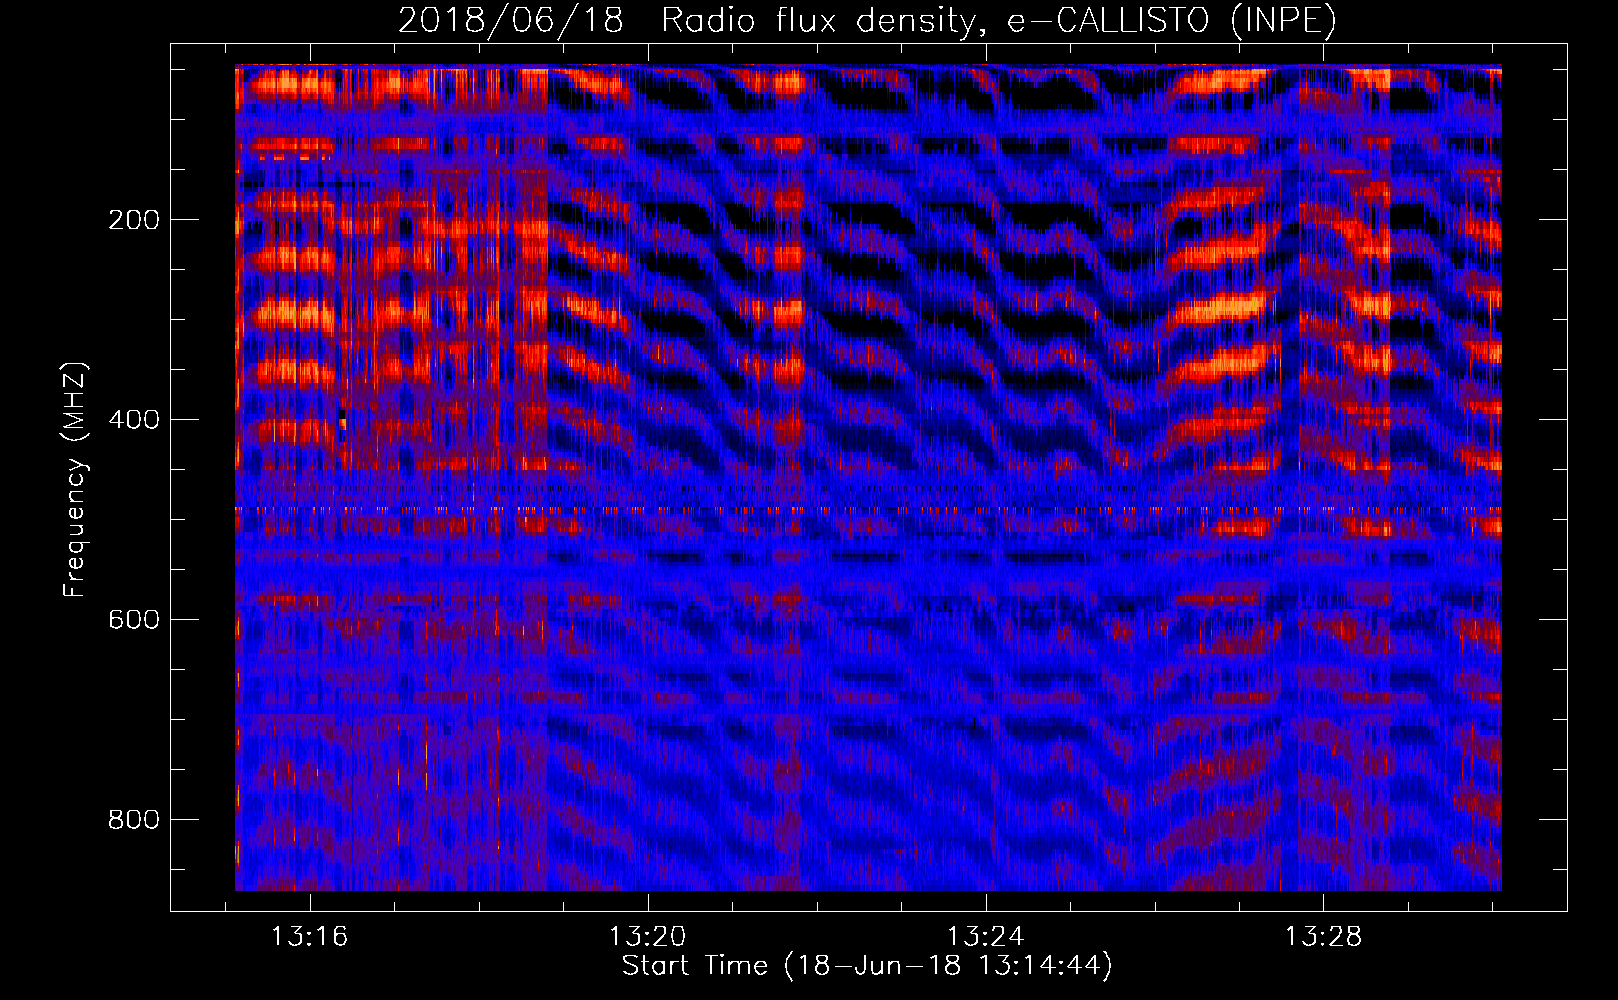Click the 600 frequency tick label
1618x1000 pixels.
(x=134, y=620)
